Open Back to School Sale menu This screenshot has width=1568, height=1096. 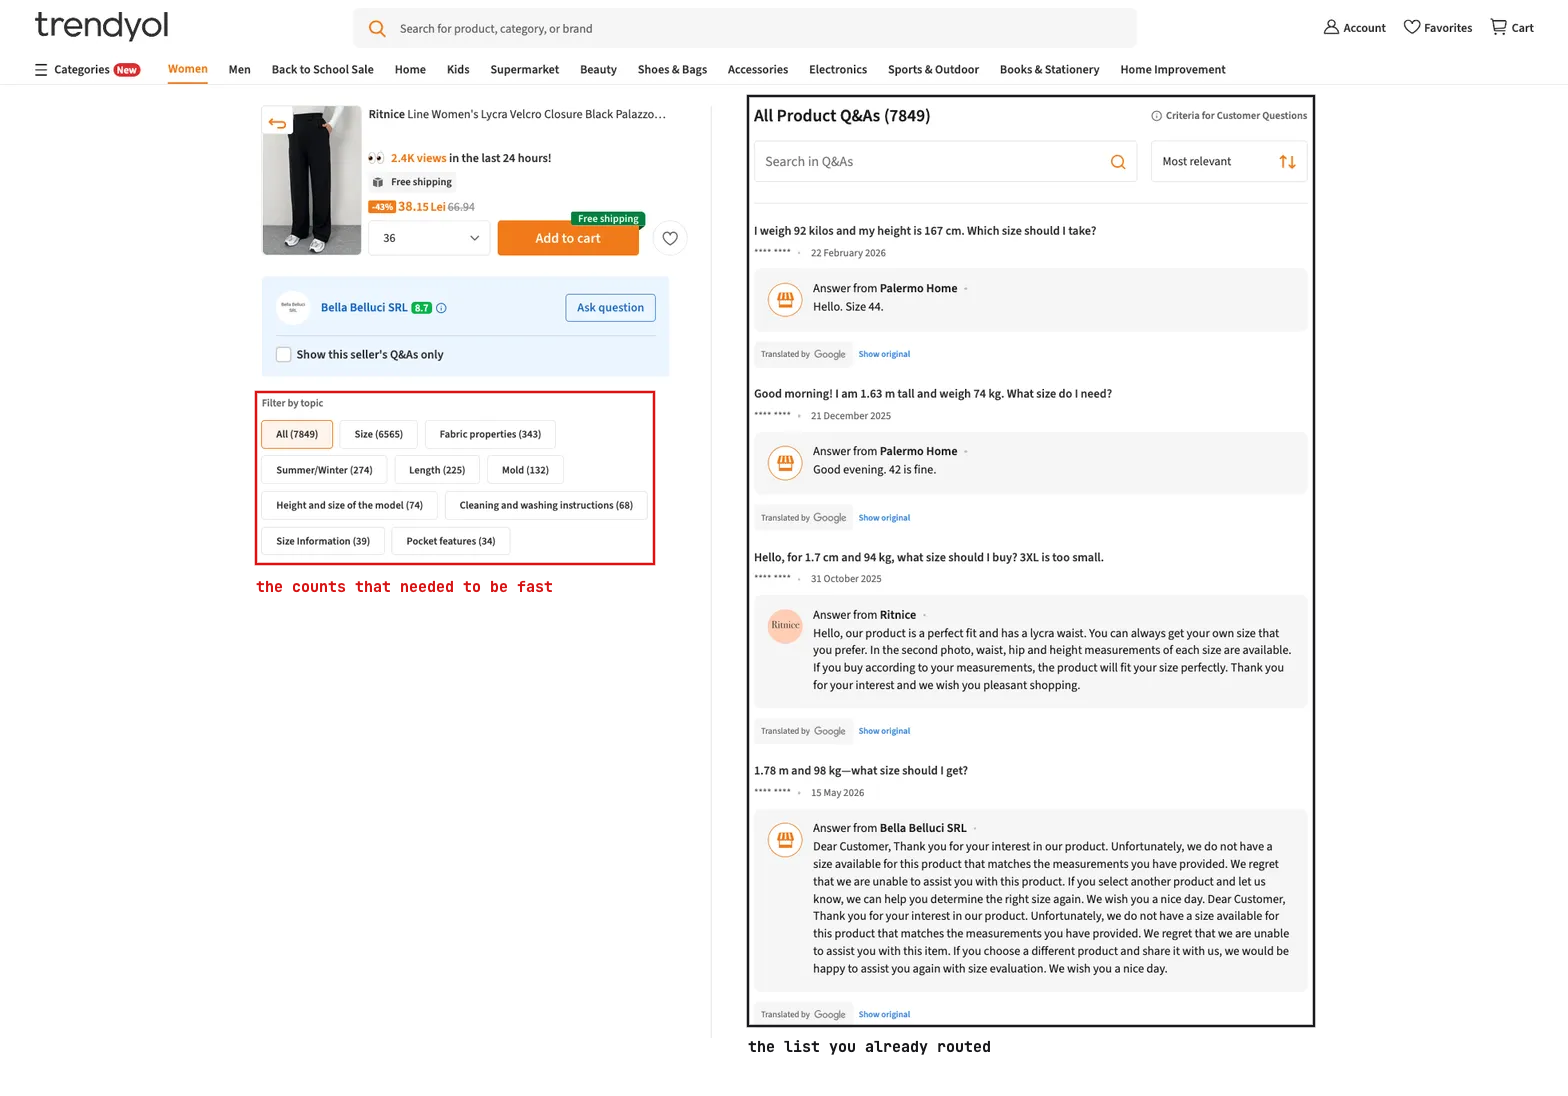323,70
